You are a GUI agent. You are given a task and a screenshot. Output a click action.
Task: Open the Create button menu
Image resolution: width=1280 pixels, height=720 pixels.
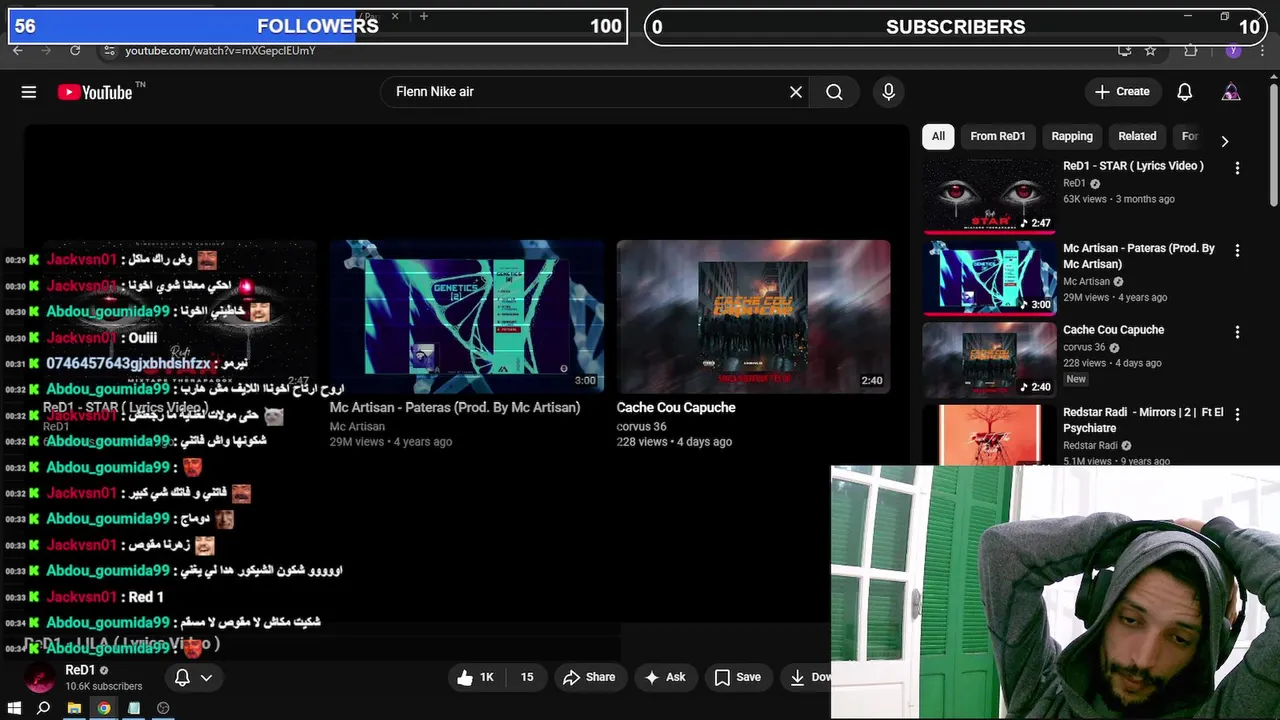pos(1123,92)
